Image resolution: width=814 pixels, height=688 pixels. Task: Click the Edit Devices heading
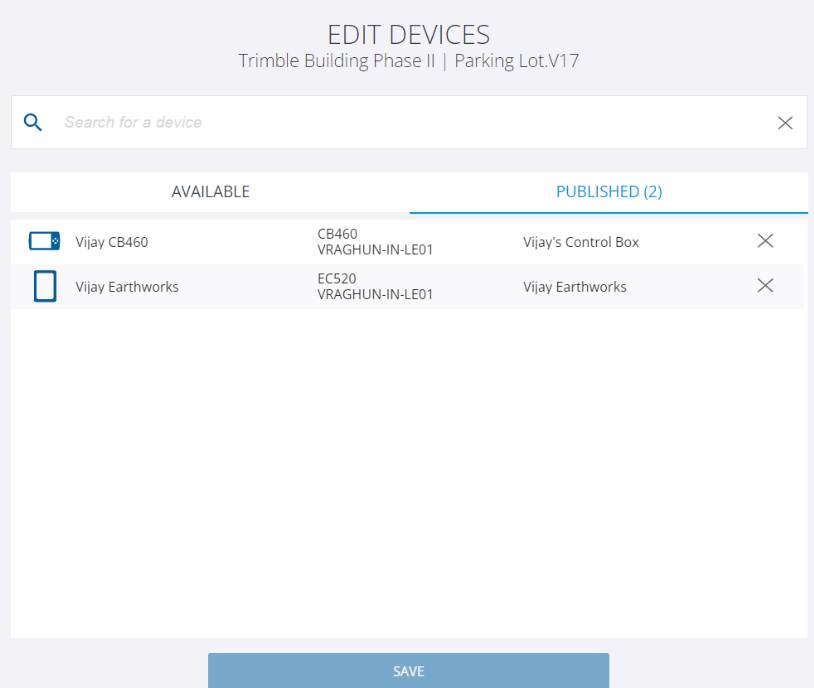point(408,34)
